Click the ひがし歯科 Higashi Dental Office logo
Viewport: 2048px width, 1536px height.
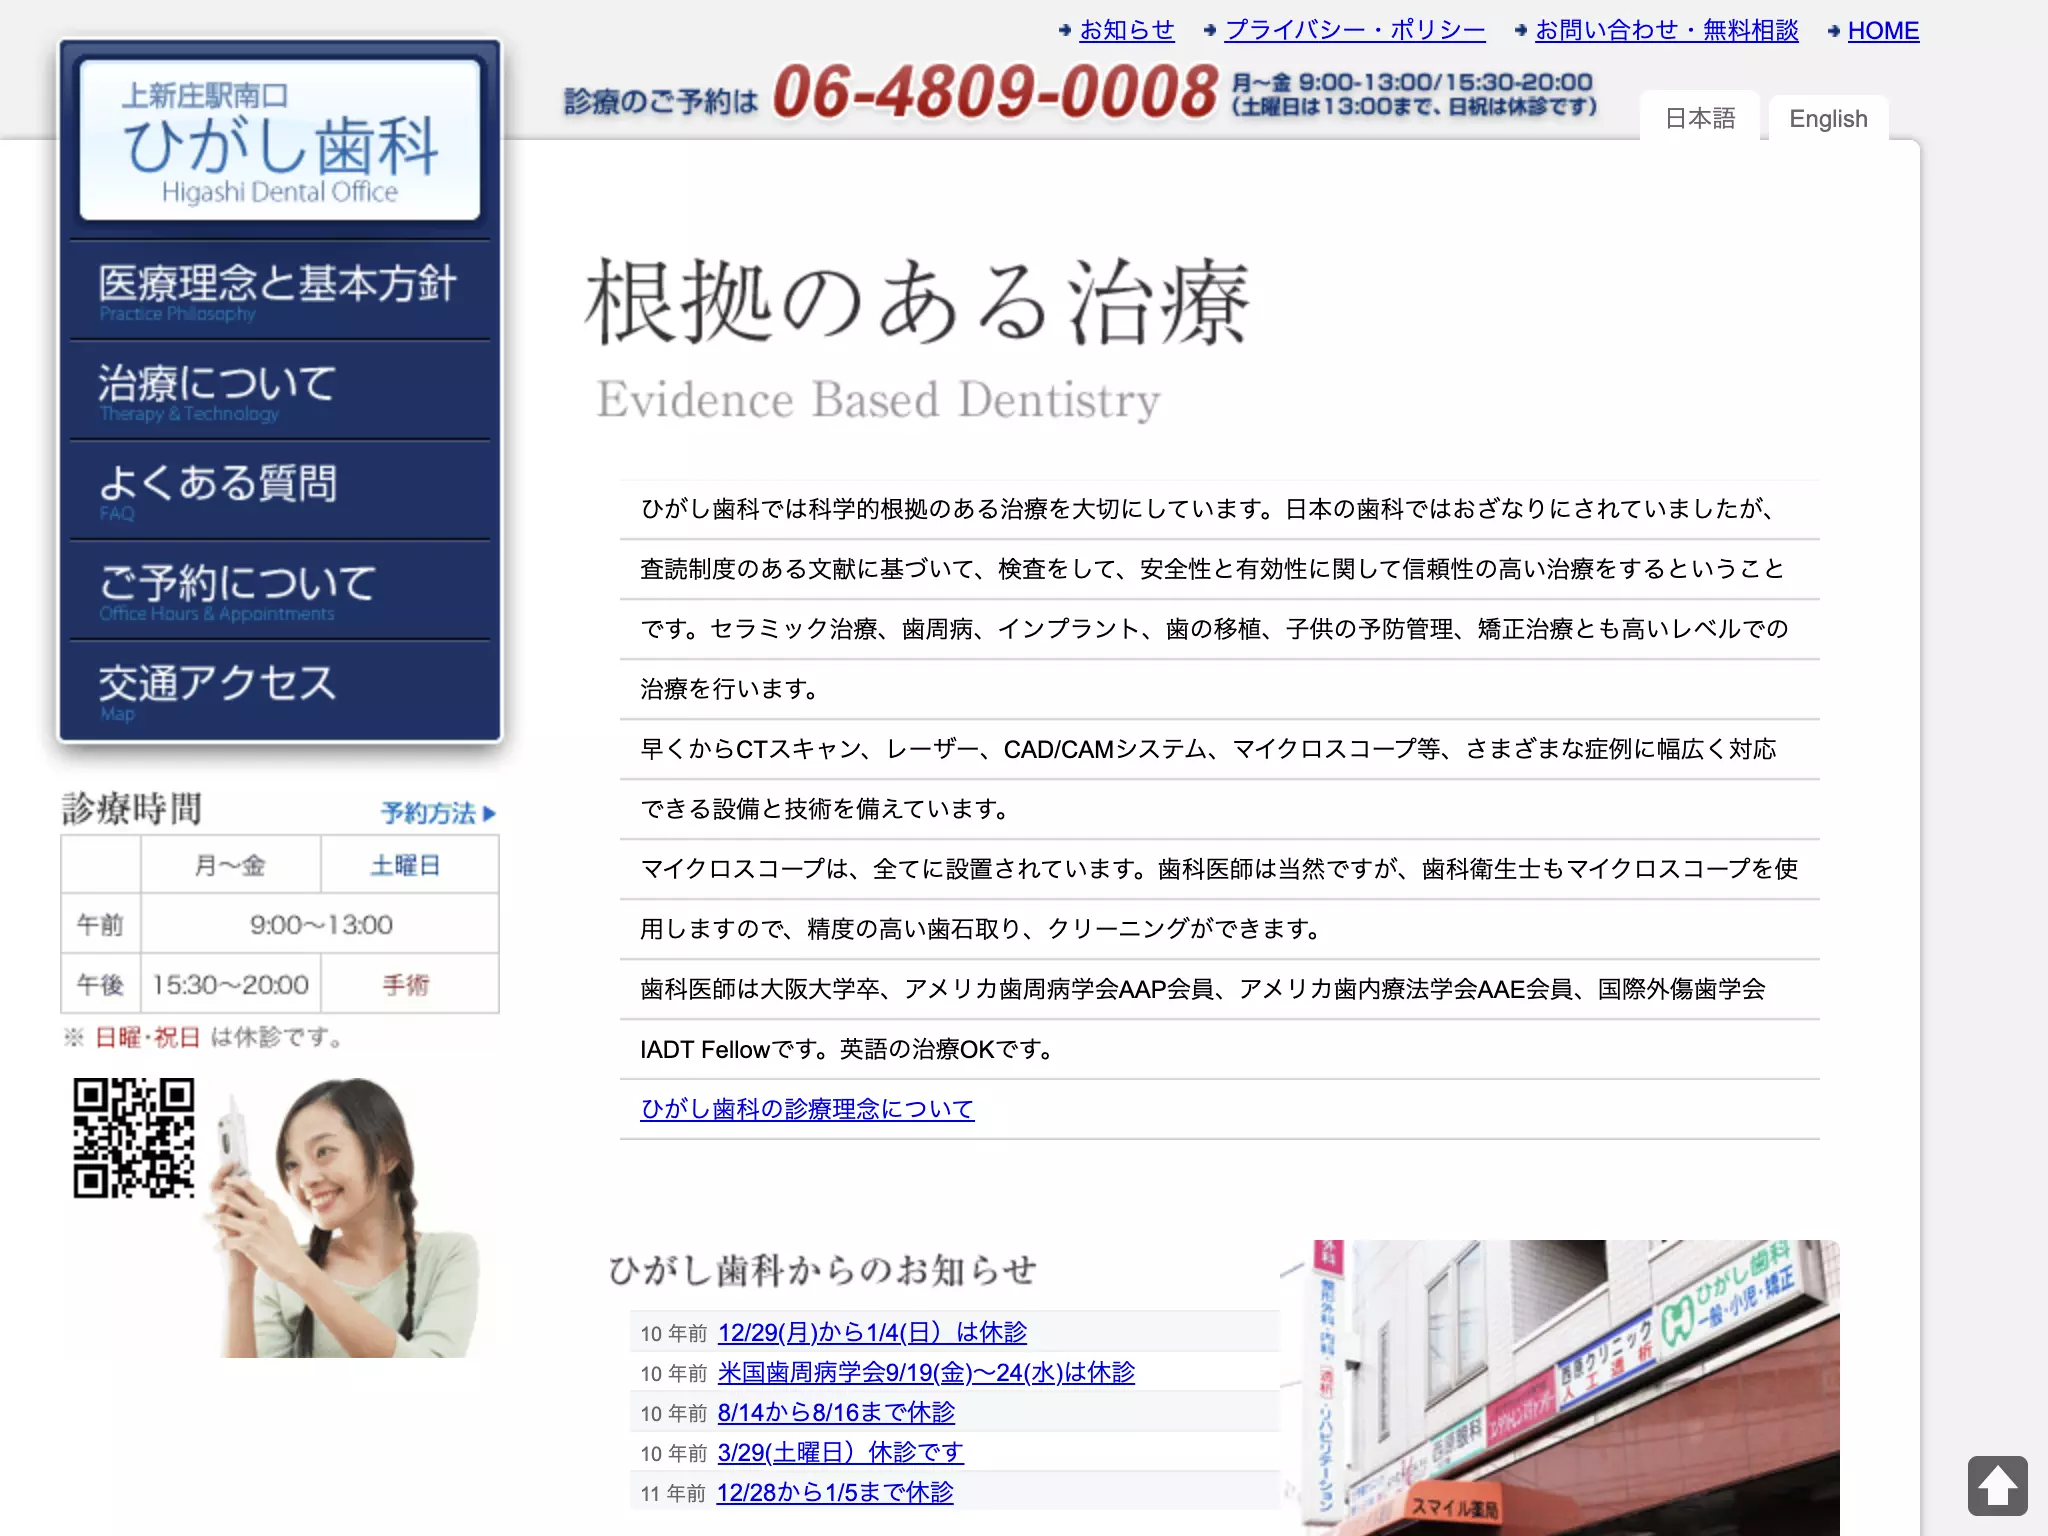click(x=280, y=140)
